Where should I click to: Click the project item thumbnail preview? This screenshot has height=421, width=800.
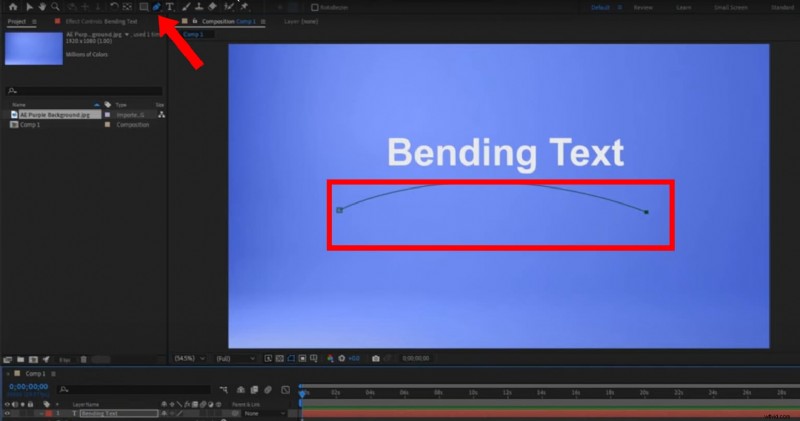pos(34,48)
